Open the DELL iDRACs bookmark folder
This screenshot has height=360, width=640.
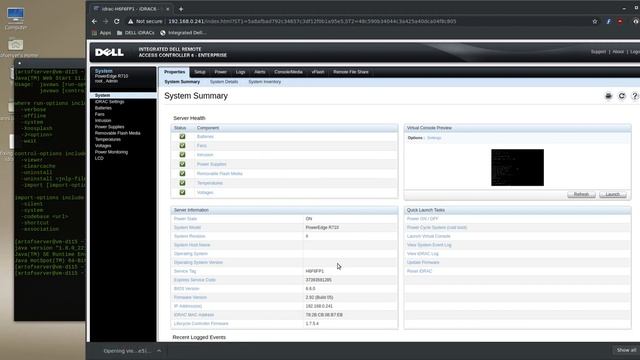tap(136, 33)
